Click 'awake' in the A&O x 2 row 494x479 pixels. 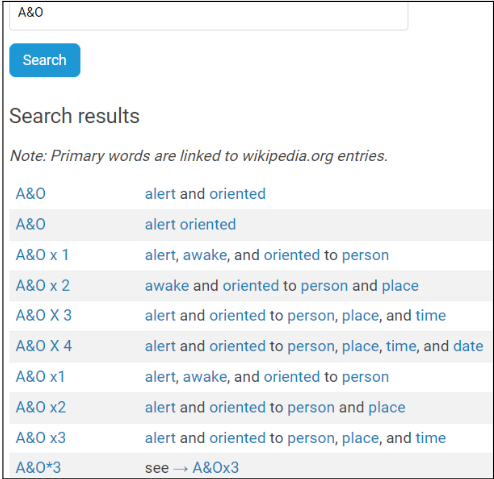click(167, 286)
